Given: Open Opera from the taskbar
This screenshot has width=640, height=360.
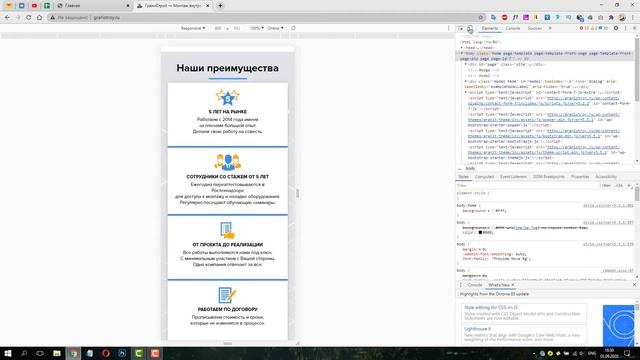Looking at the screenshot, I should (106, 353).
